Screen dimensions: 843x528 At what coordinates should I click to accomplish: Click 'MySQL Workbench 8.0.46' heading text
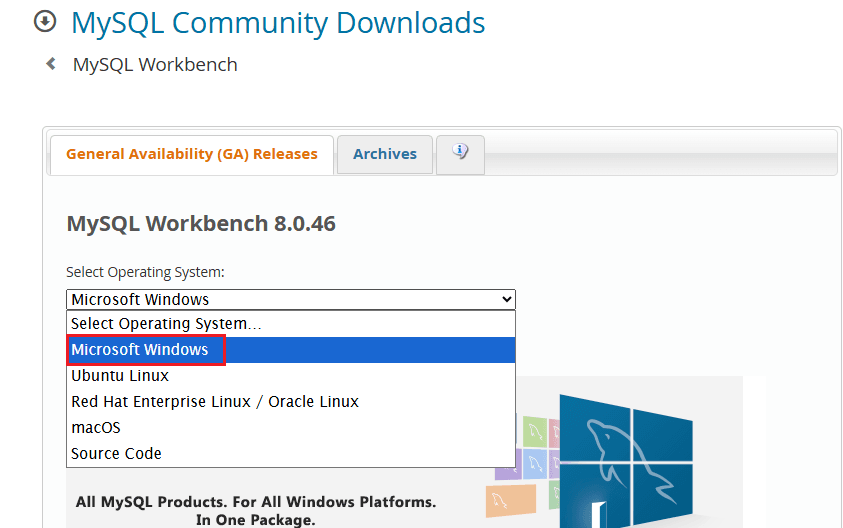click(x=201, y=224)
